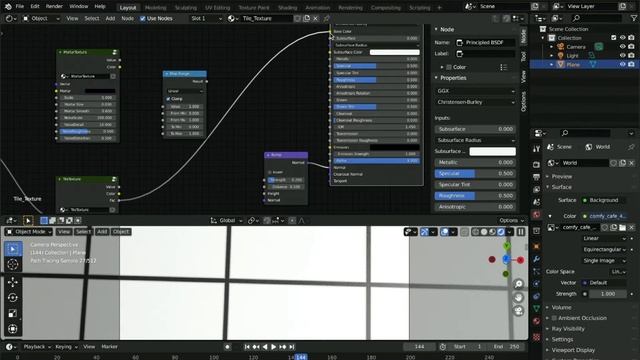Open the timeline Playback menu
Image resolution: width=640 pixels, height=360 pixels.
(x=37, y=347)
